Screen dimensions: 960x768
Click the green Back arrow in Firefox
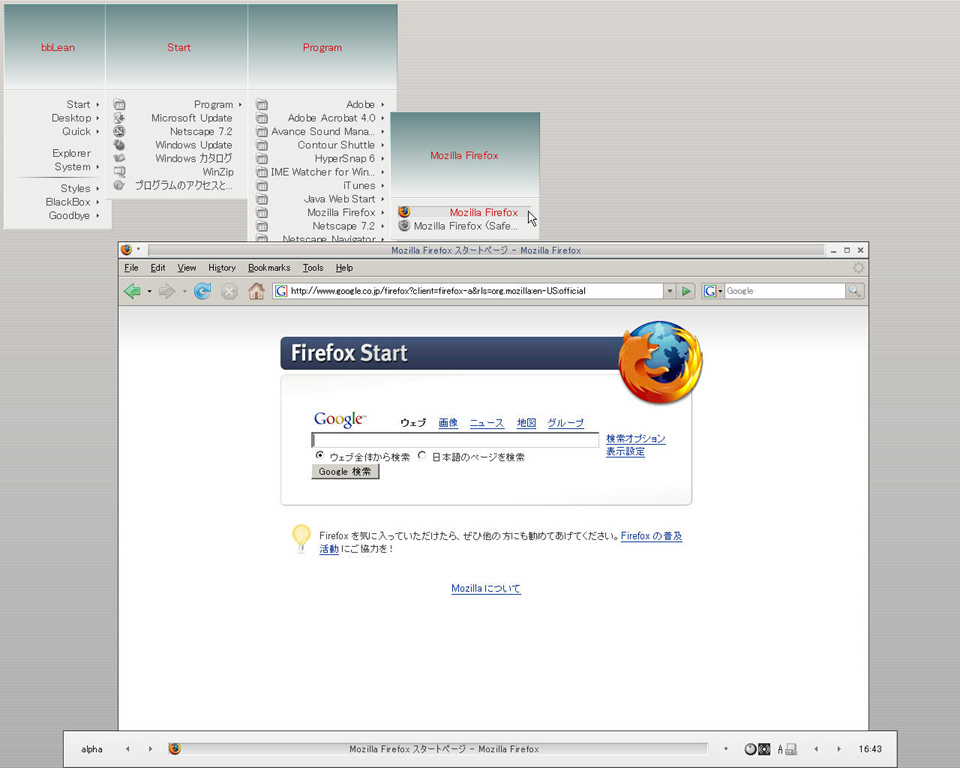(132, 291)
